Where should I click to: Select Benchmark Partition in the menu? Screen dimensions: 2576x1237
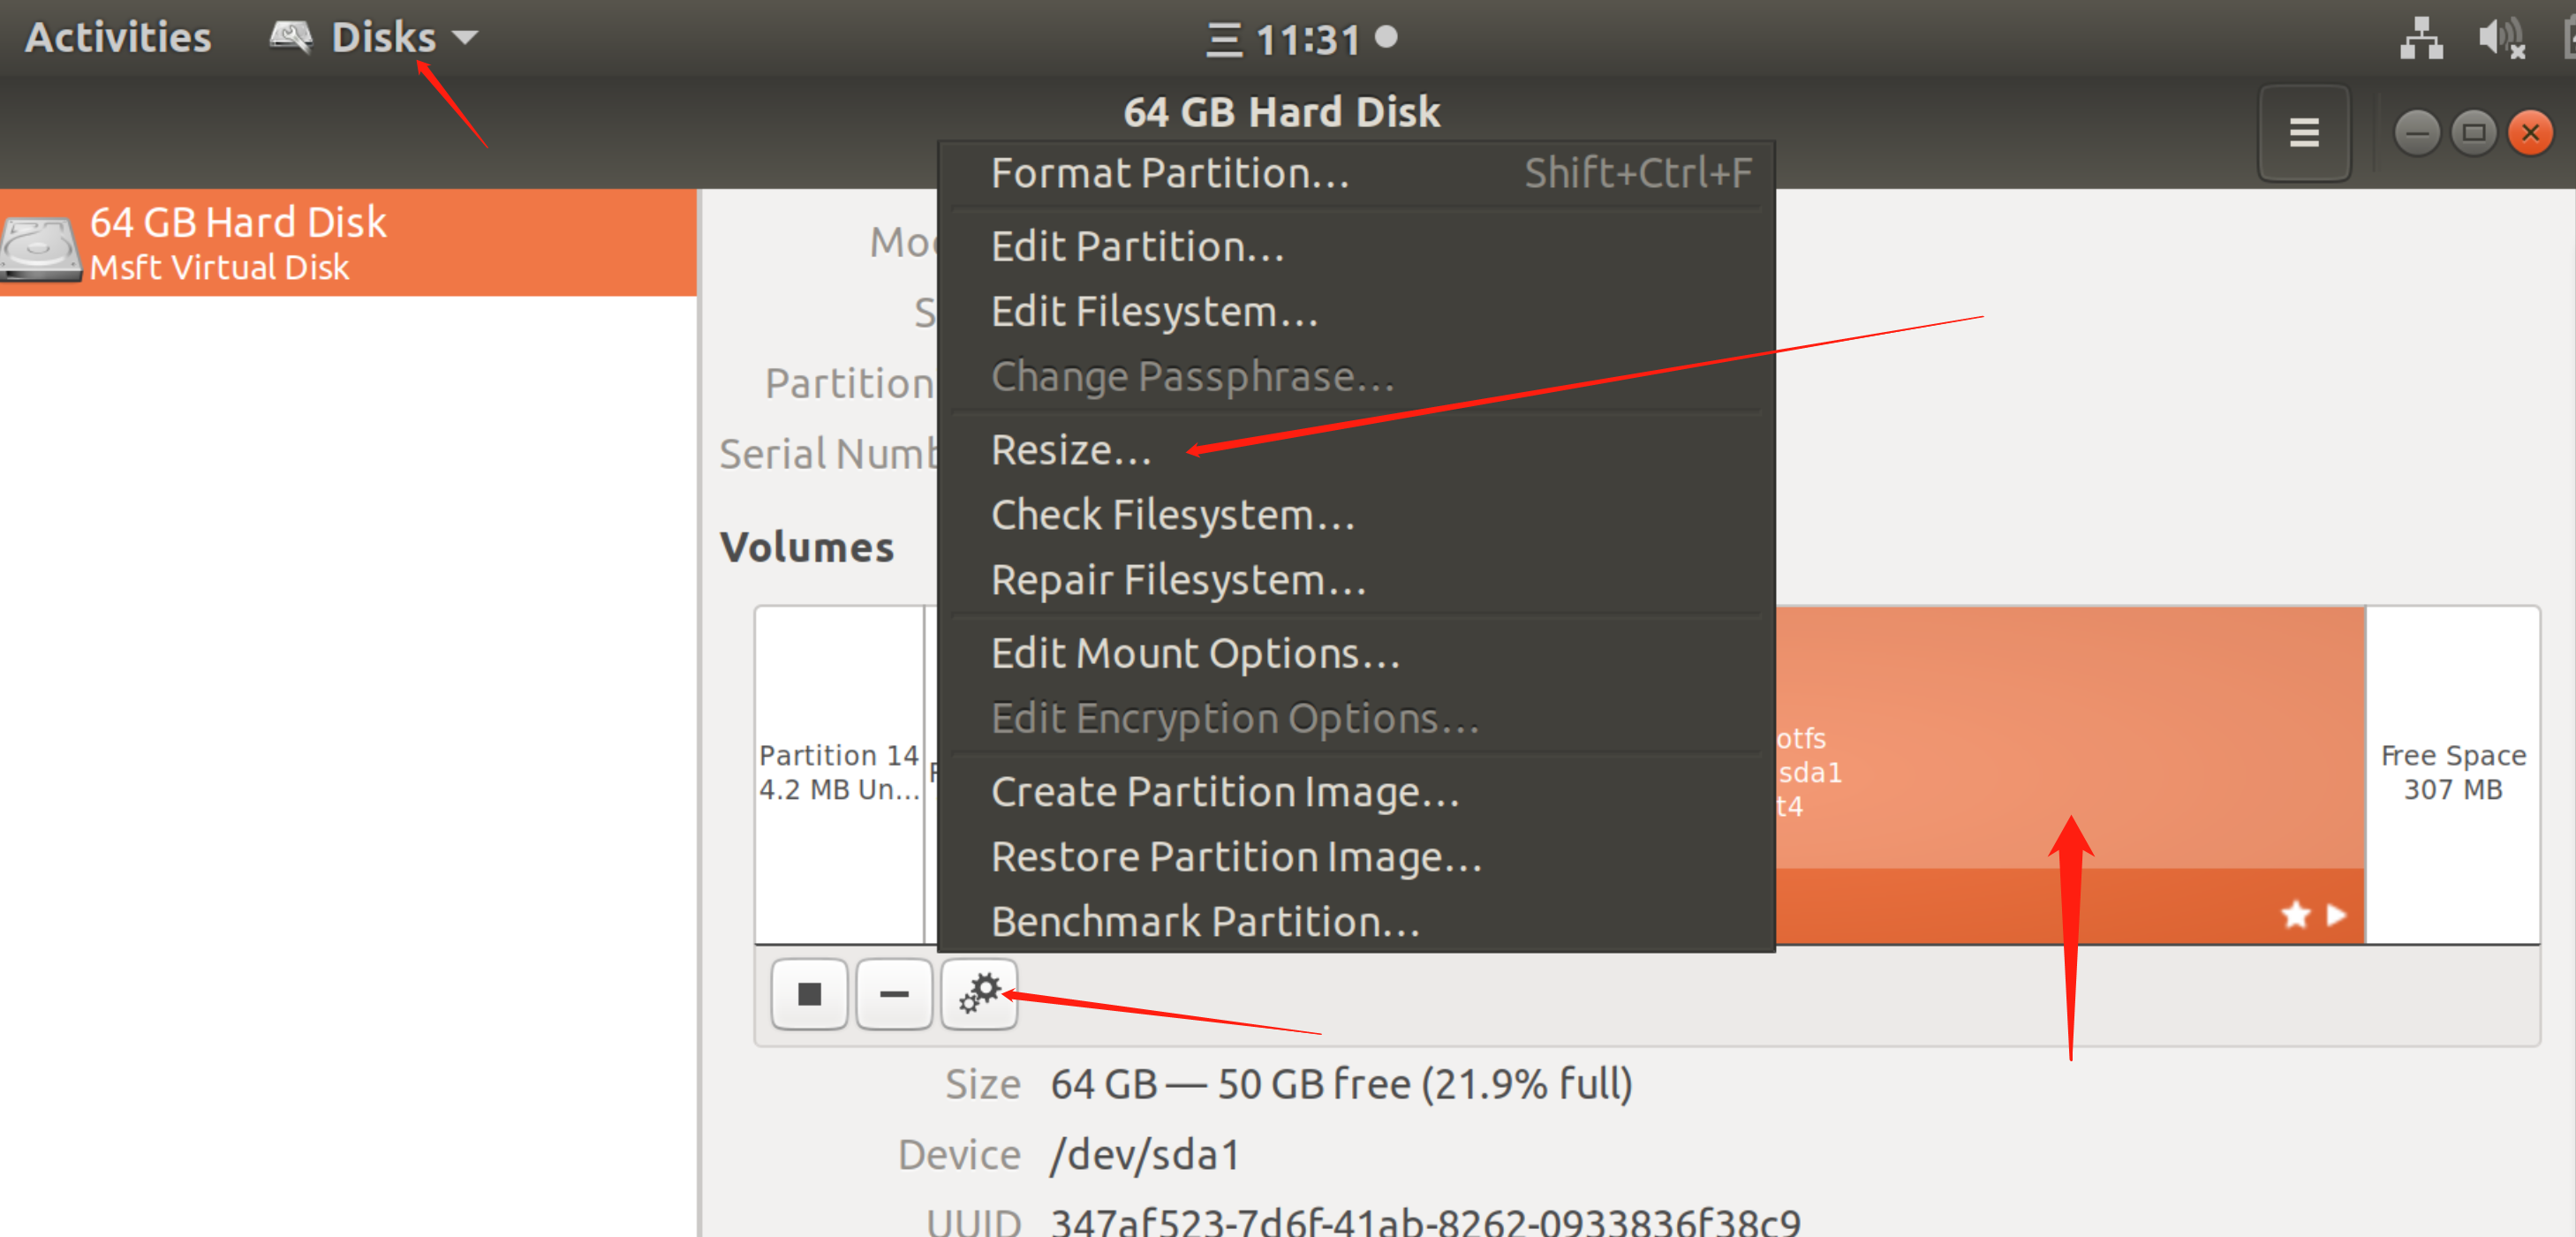[x=1204, y=921]
